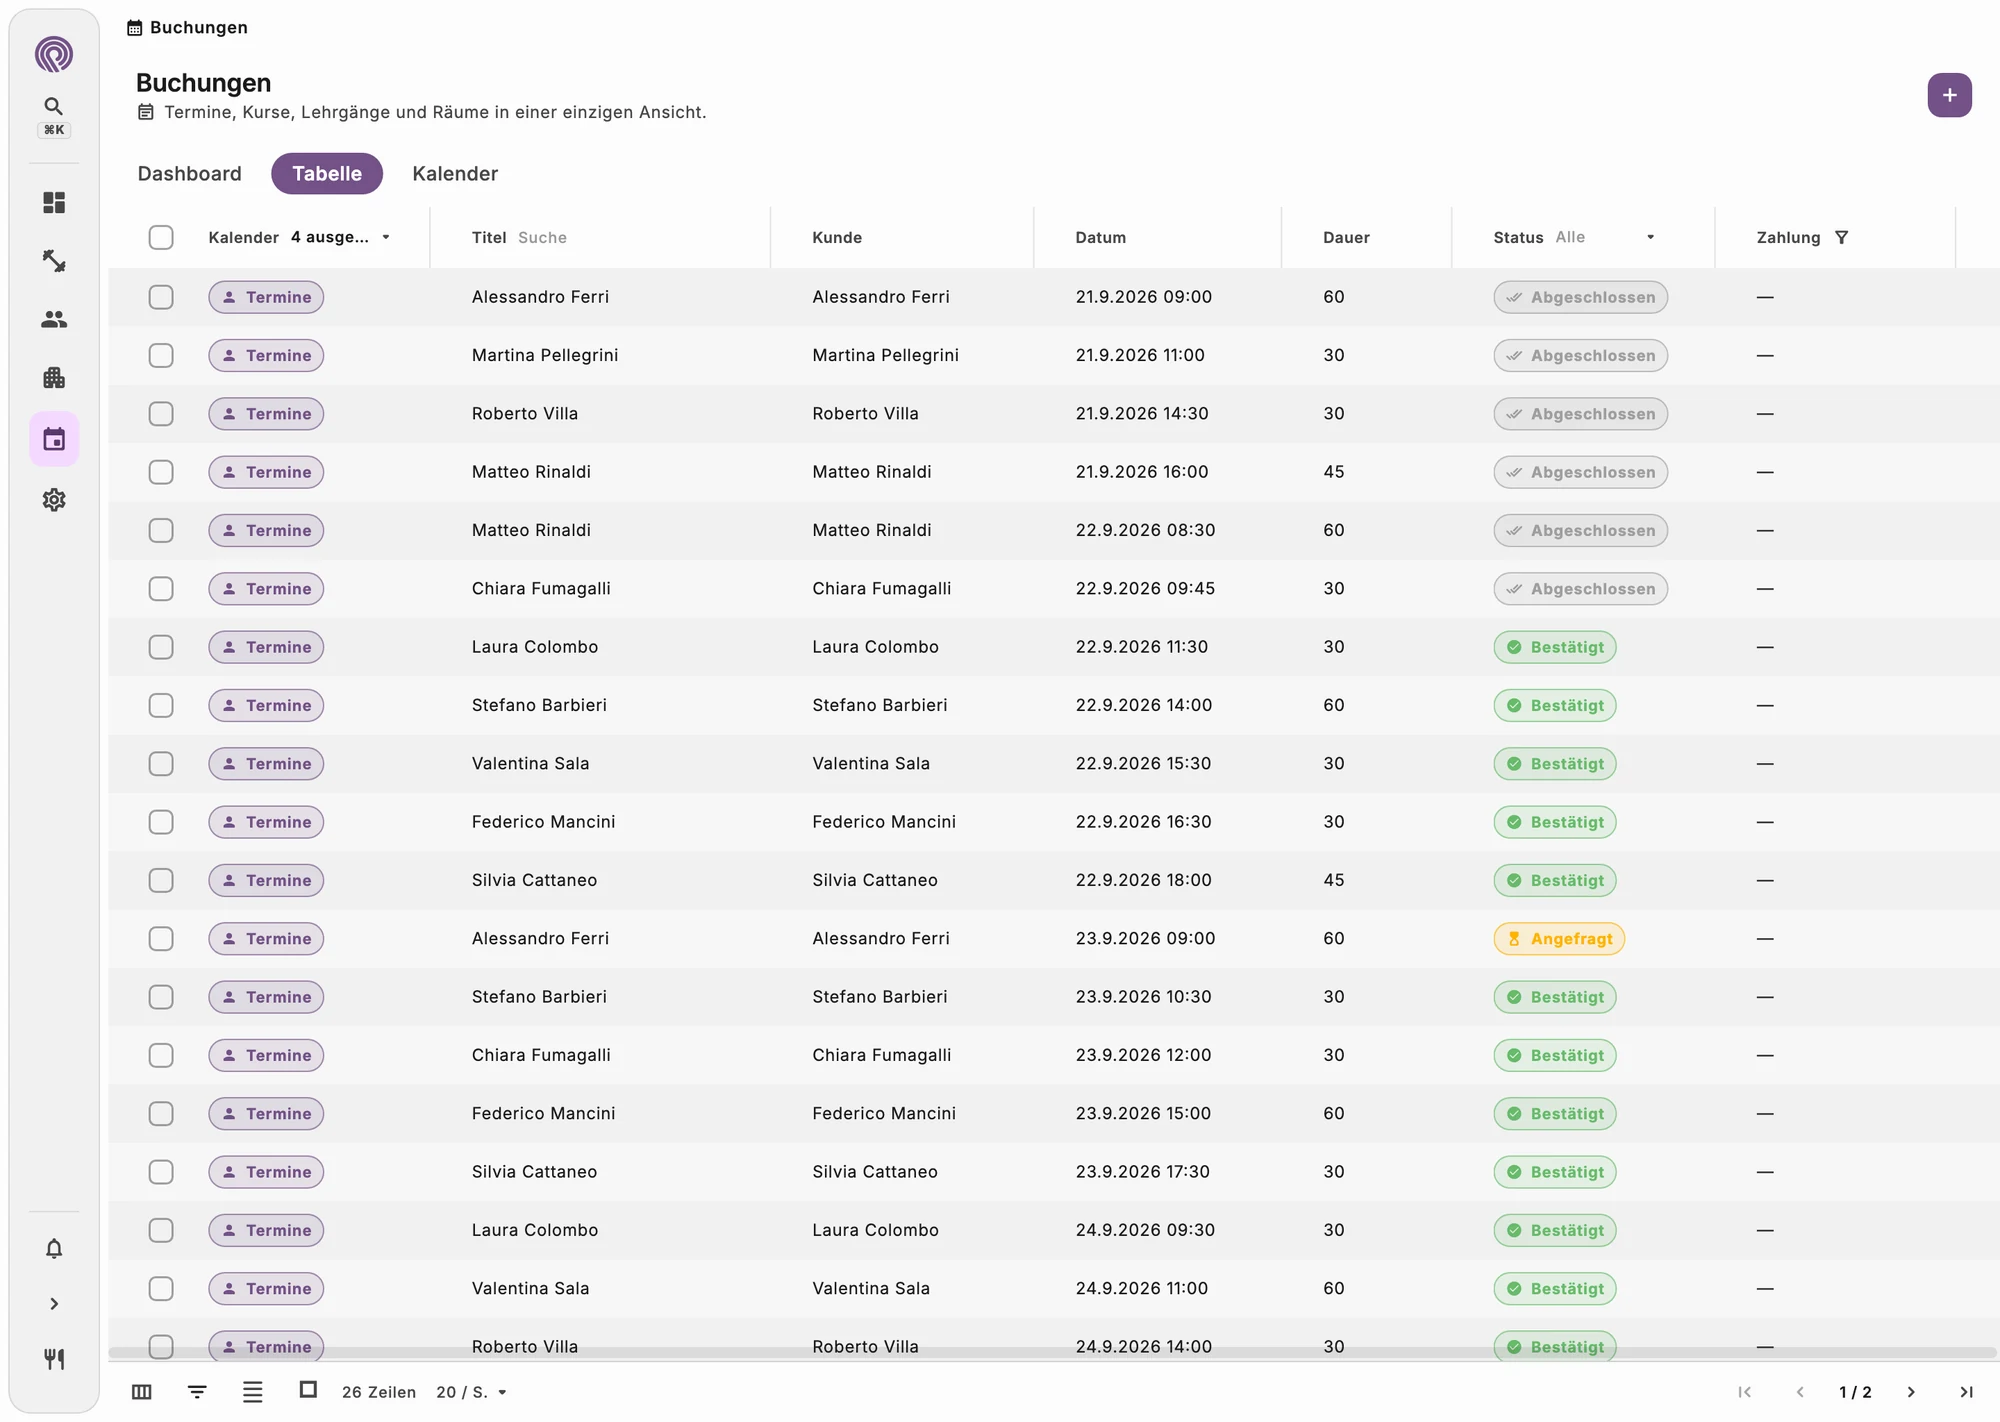
Task: Click the Zahlung filter funnel icon
Action: click(x=1842, y=237)
